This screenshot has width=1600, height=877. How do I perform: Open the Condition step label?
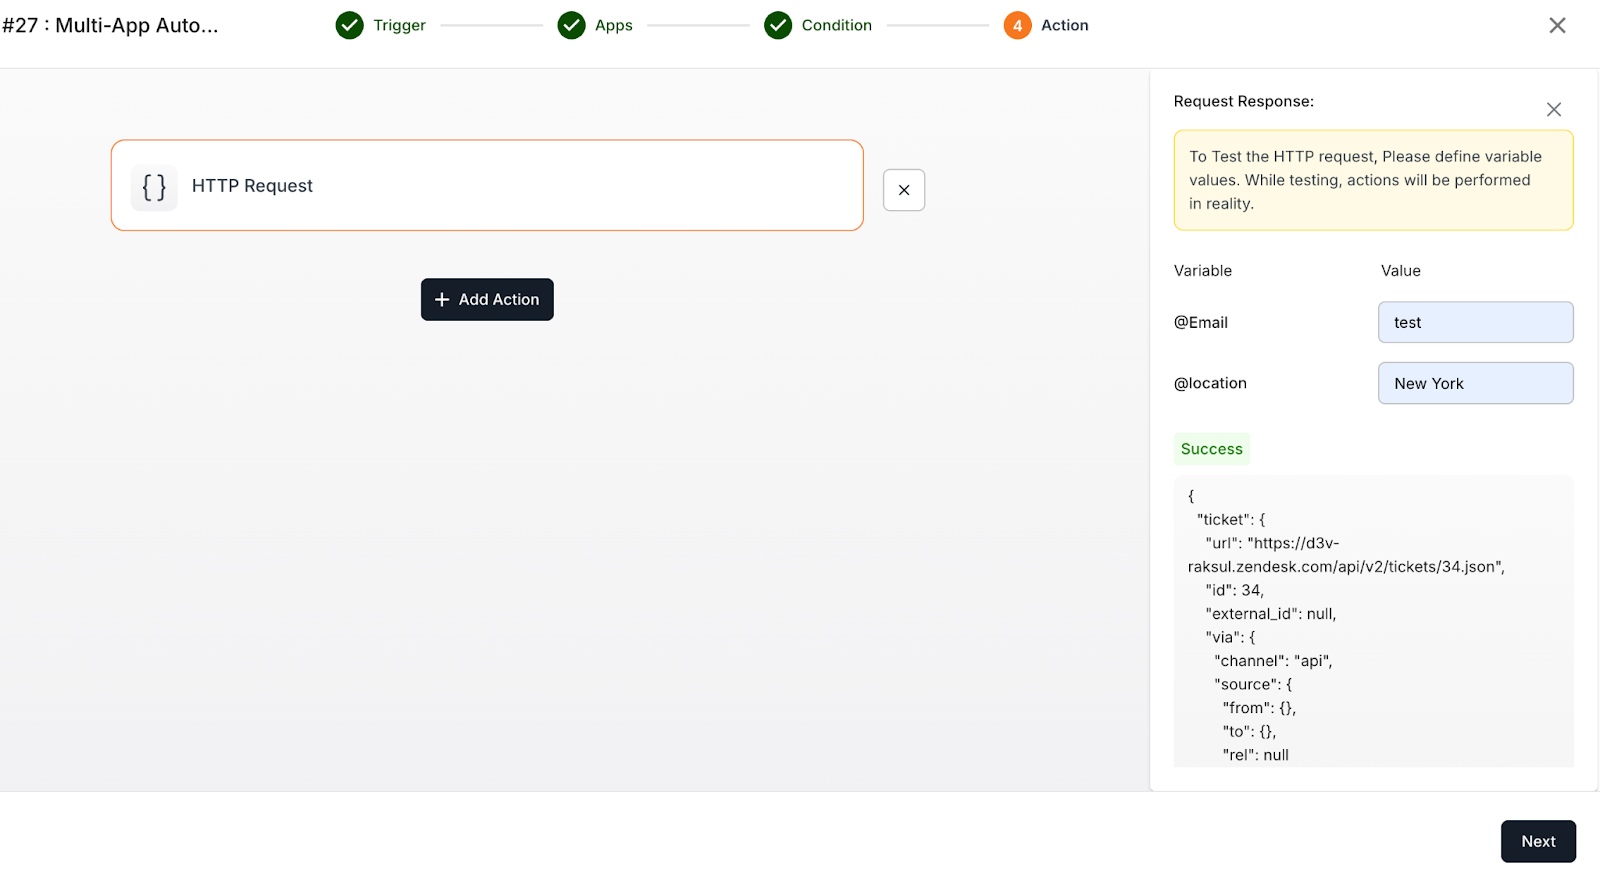[x=836, y=25]
